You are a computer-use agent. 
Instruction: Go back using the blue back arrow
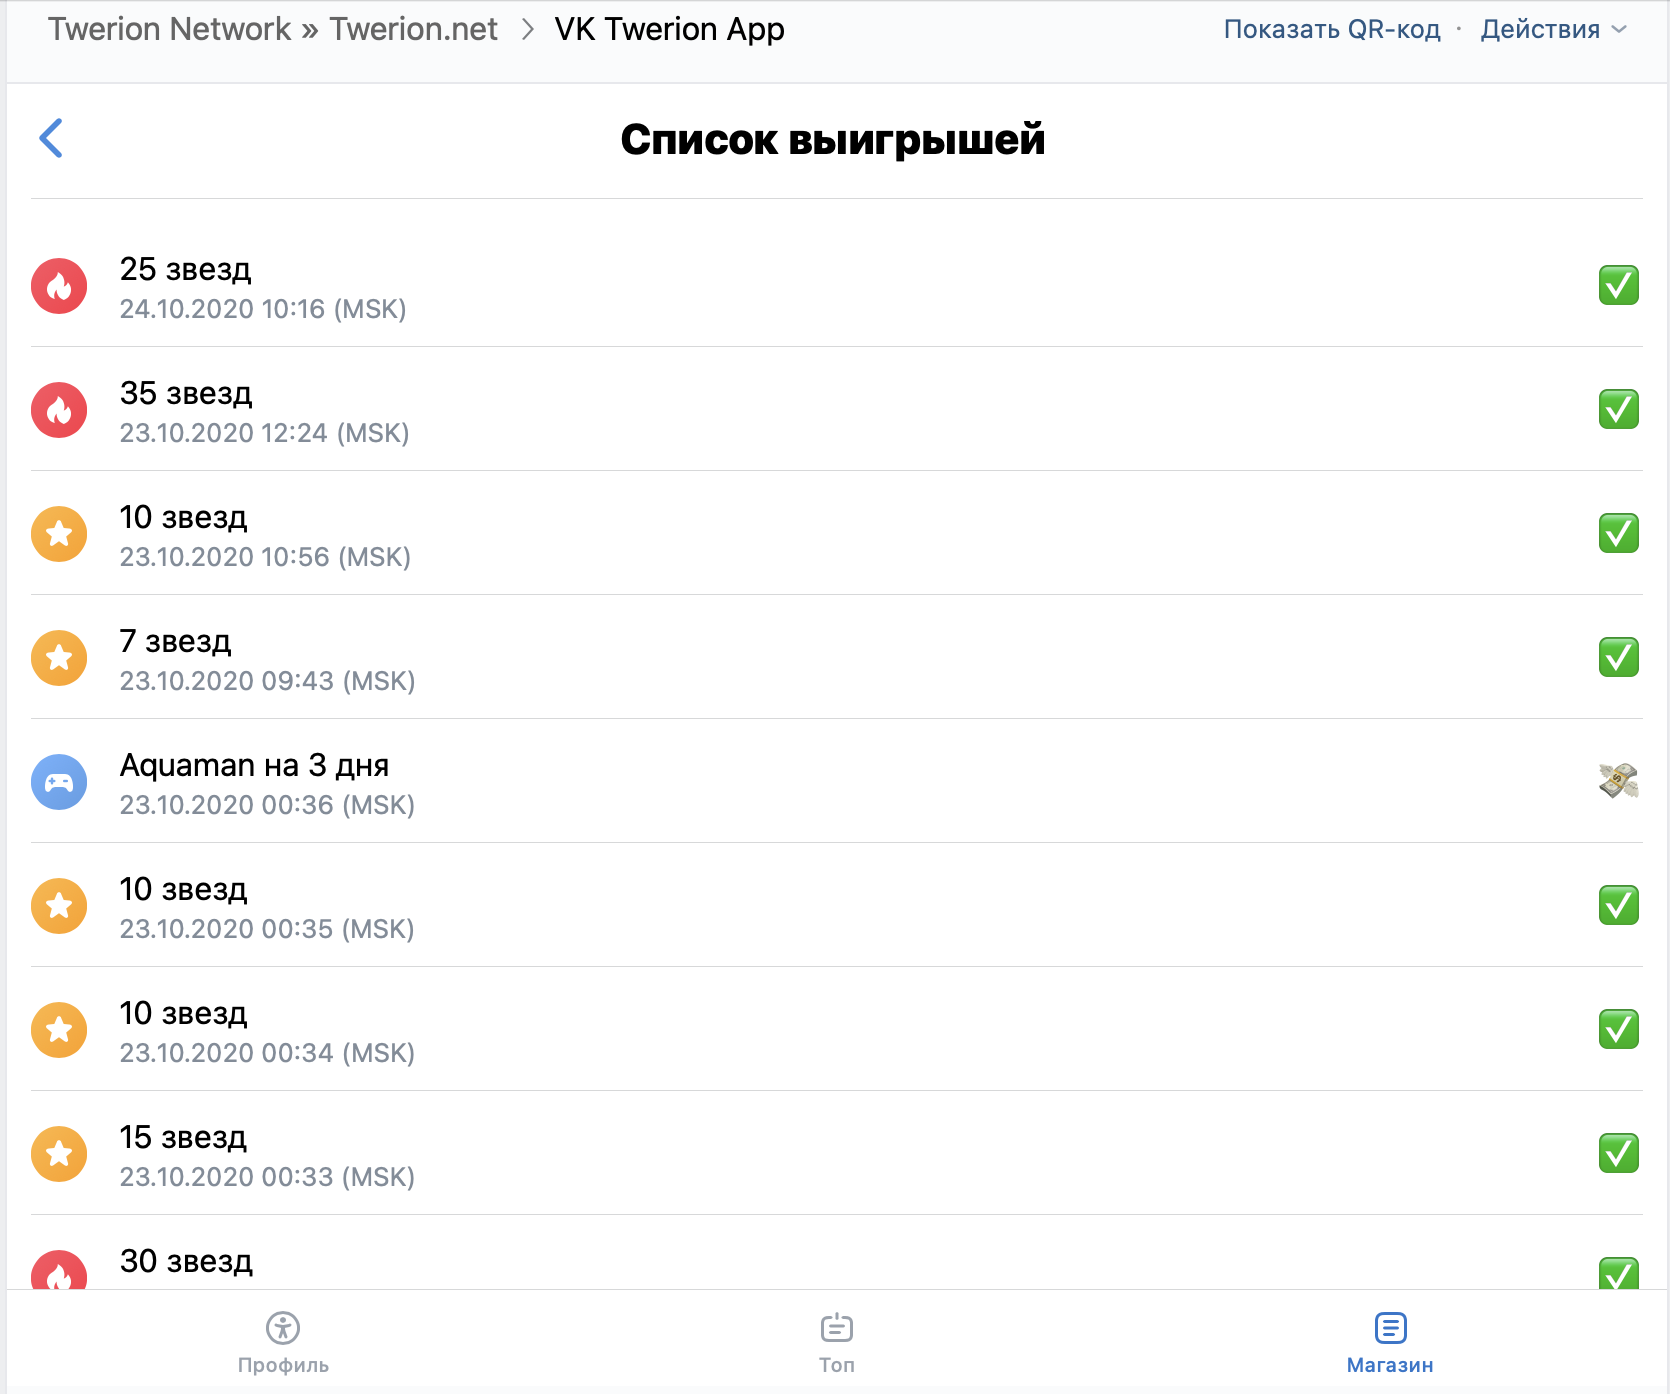pyautogui.click(x=51, y=138)
